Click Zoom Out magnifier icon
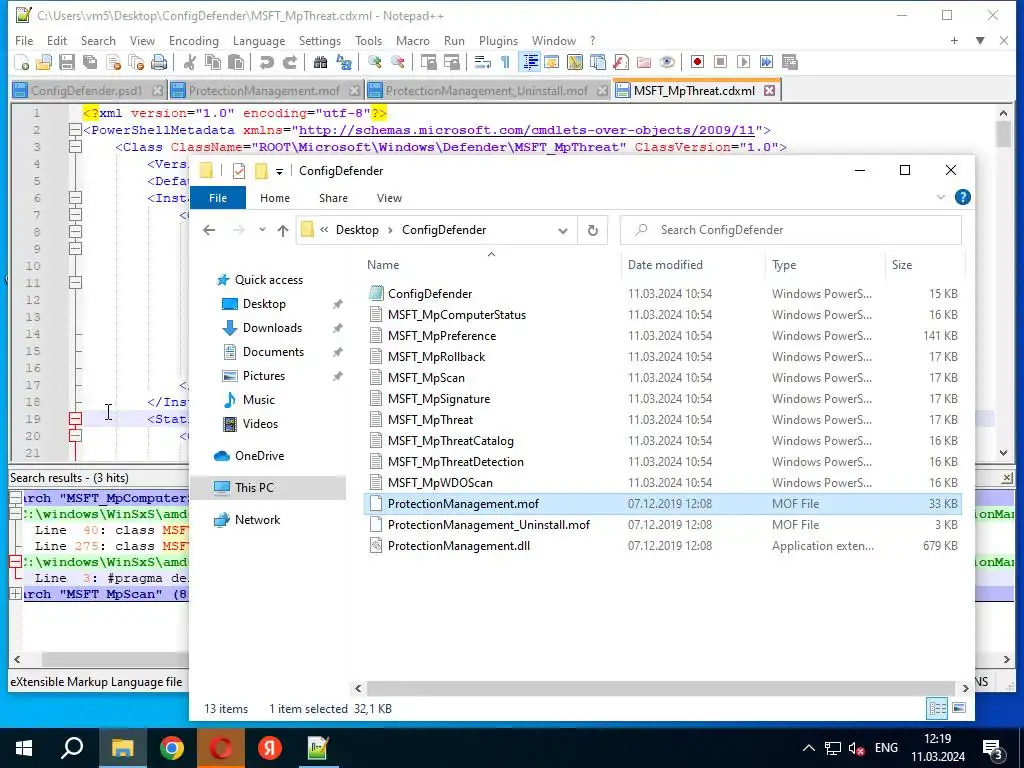The height and width of the screenshot is (768, 1024). tap(397, 62)
